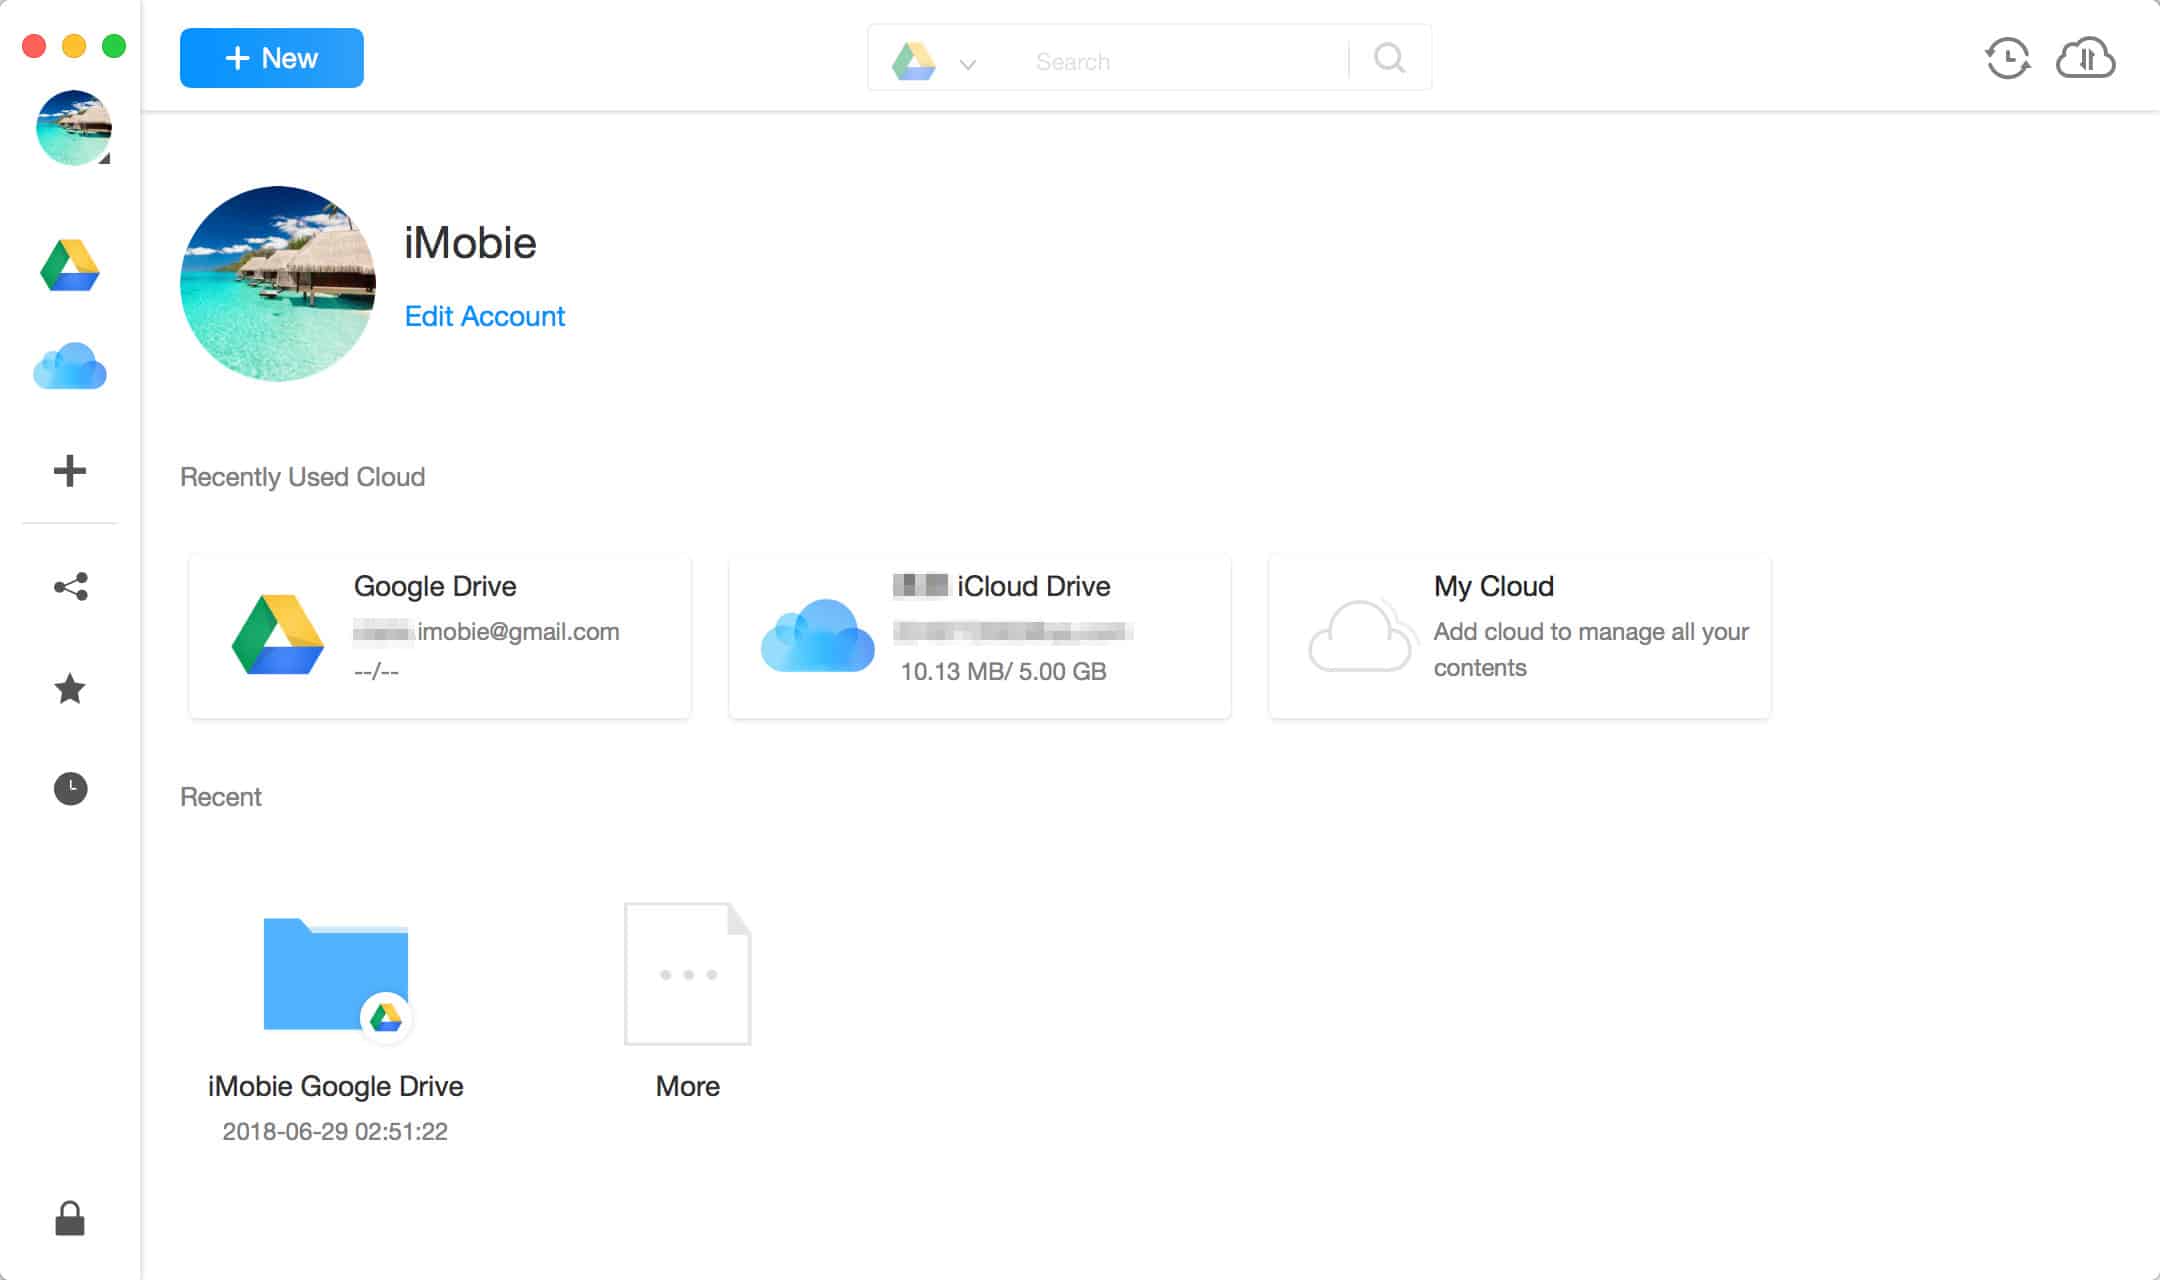Open iCloud Drive from the sidebar
Viewport: 2160px width, 1280px height.
pyautogui.click(x=70, y=366)
